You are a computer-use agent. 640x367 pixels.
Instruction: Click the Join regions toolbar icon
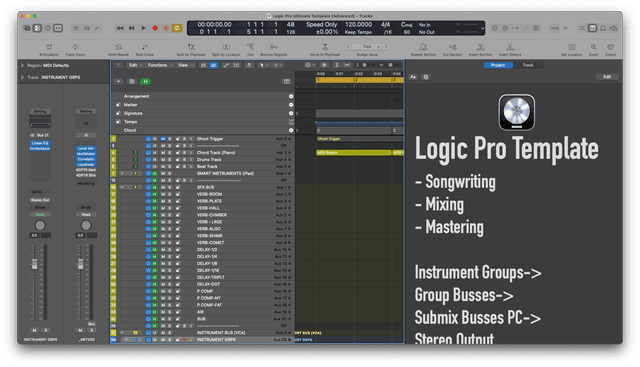pyautogui.click(x=250, y=47)
